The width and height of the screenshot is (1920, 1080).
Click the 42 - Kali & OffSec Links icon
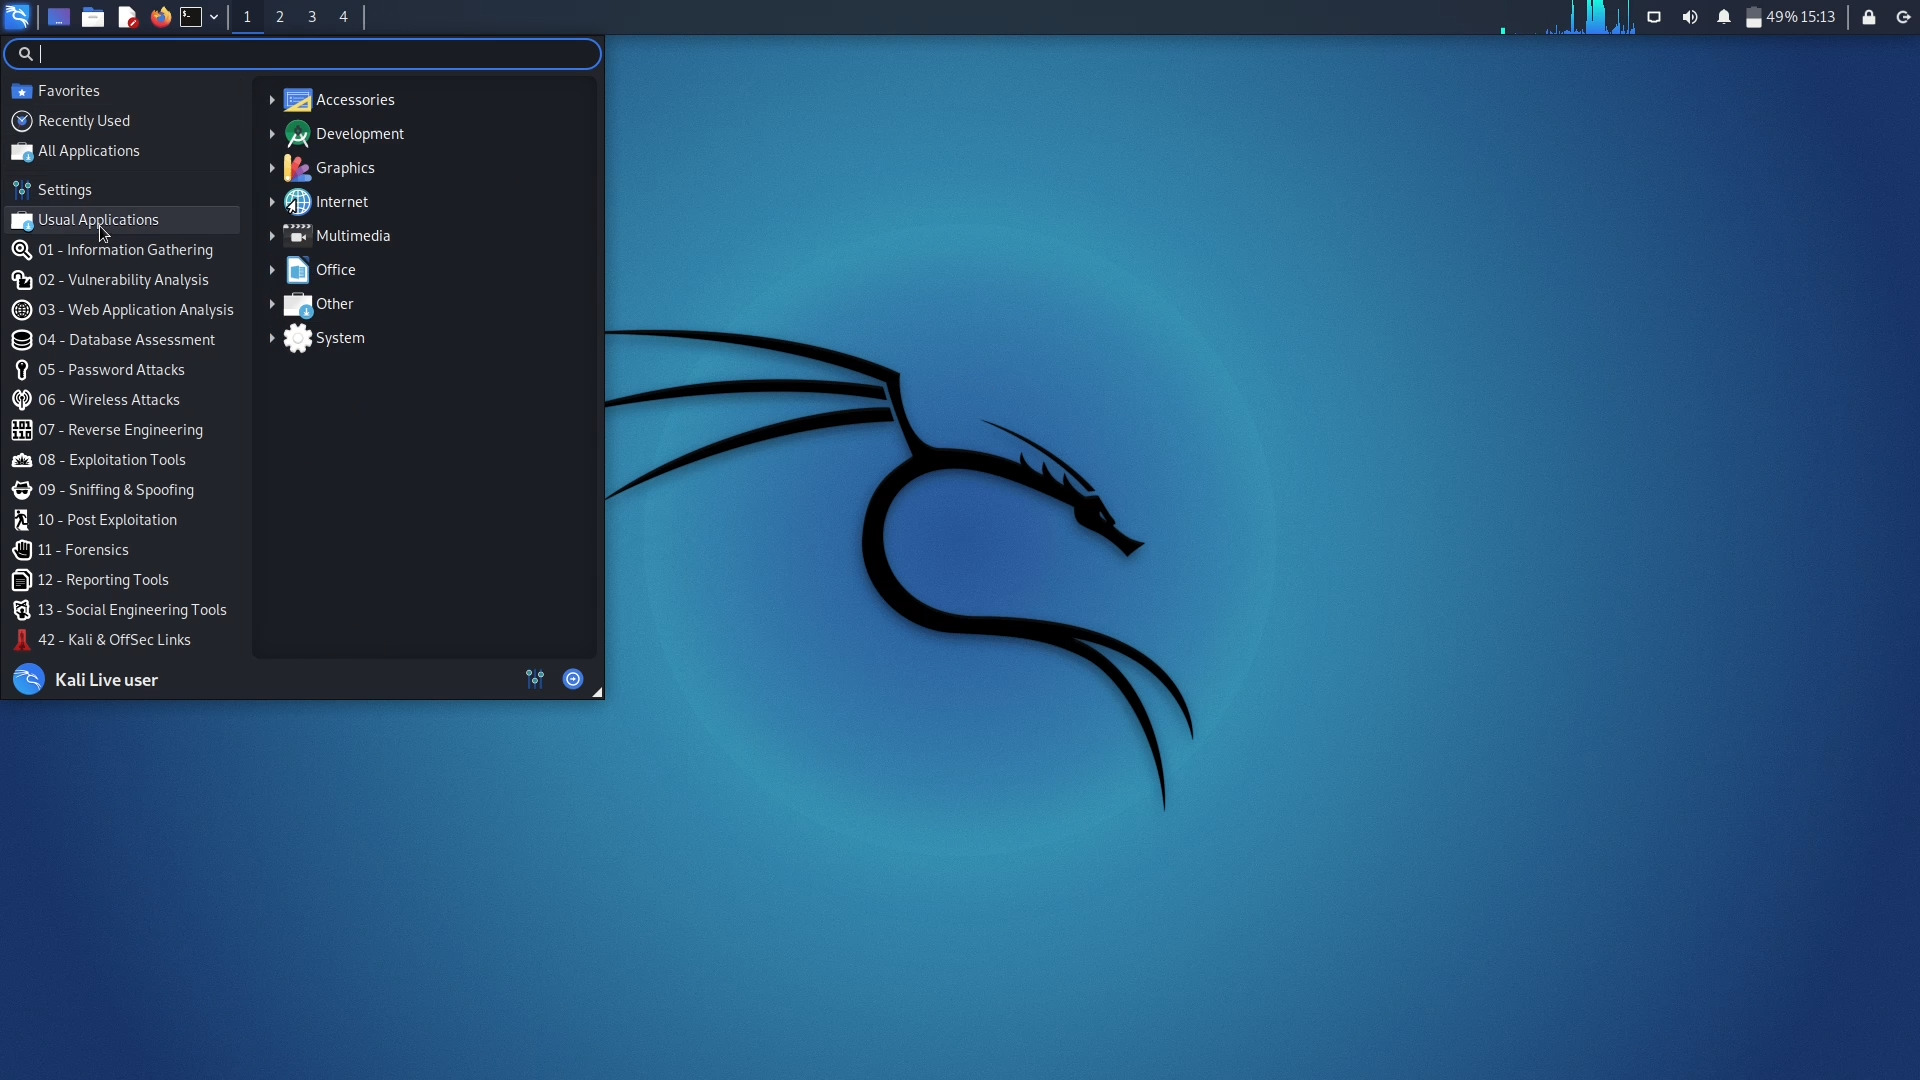coord(21,640)
